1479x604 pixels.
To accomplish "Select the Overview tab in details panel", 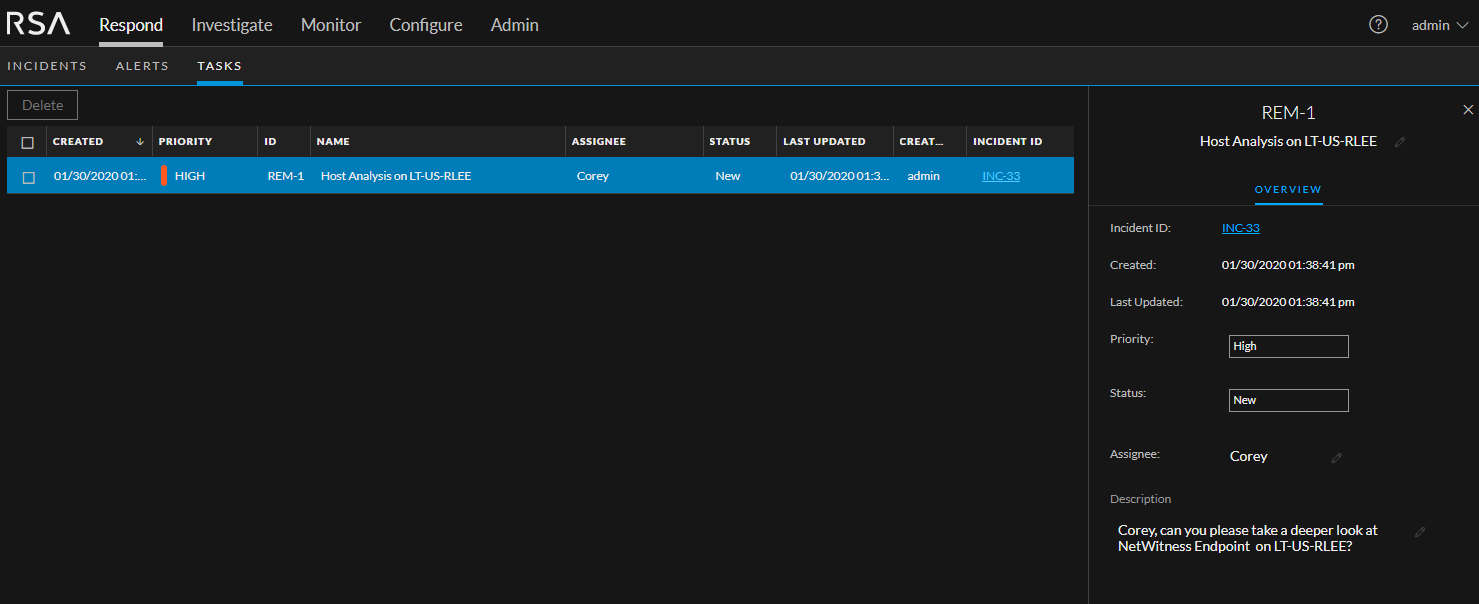I will click(x=1288, y=189).
